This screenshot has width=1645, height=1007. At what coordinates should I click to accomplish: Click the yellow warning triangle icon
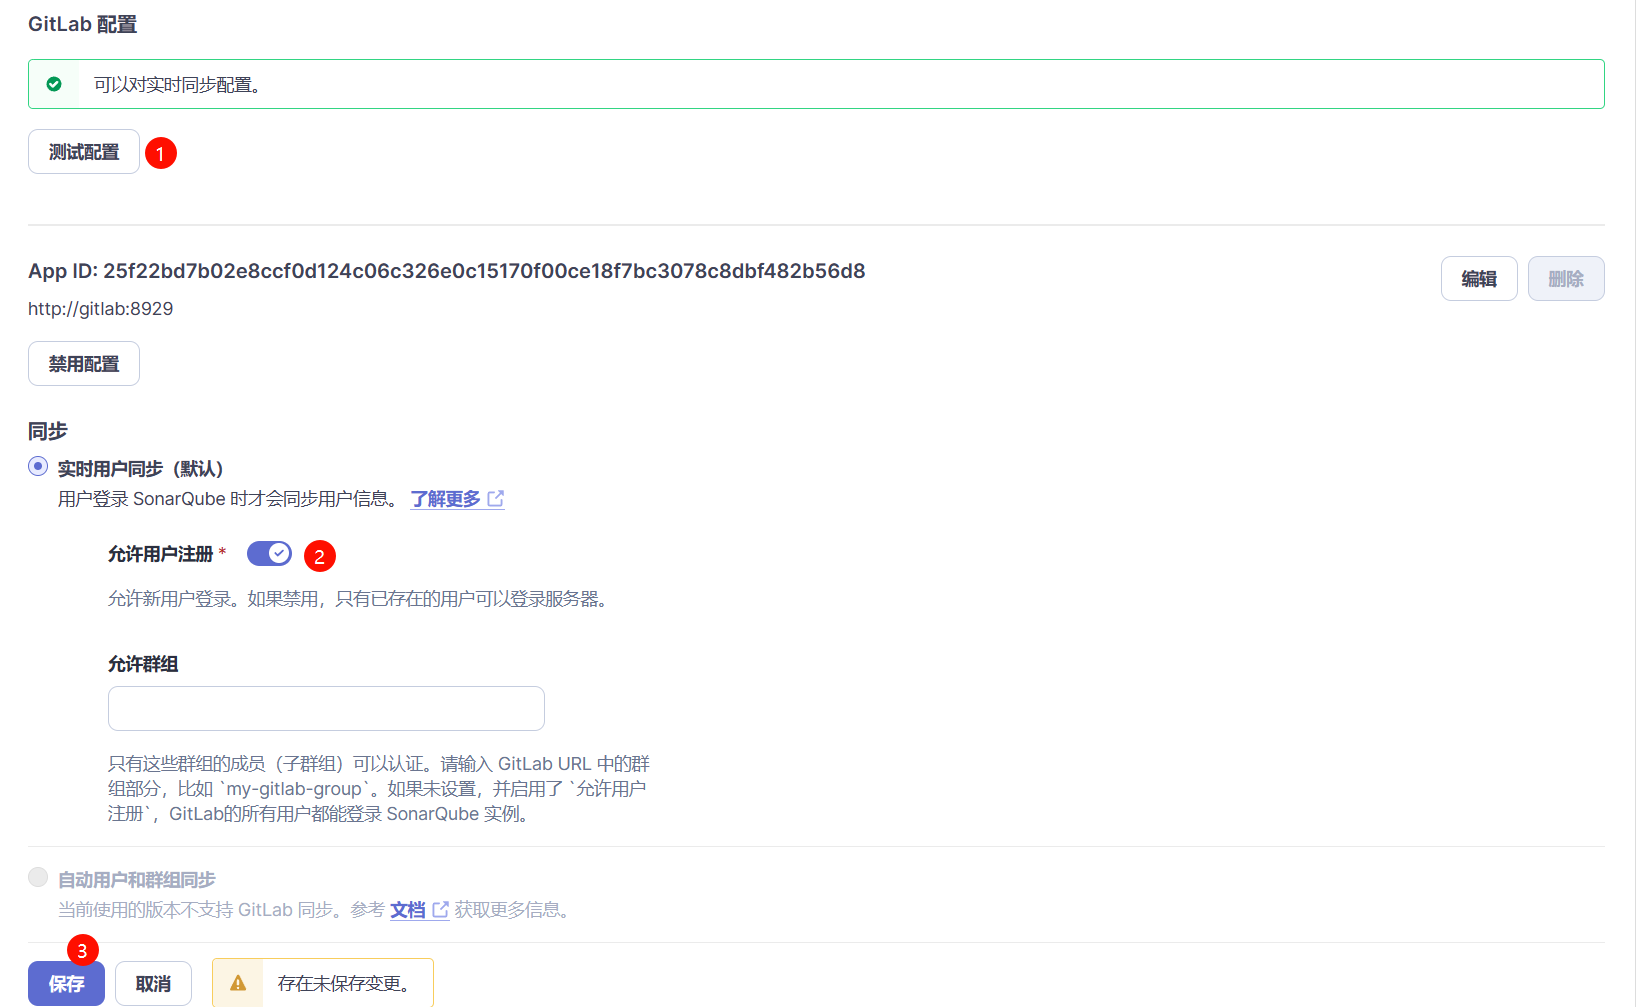(x=238, y=983)
